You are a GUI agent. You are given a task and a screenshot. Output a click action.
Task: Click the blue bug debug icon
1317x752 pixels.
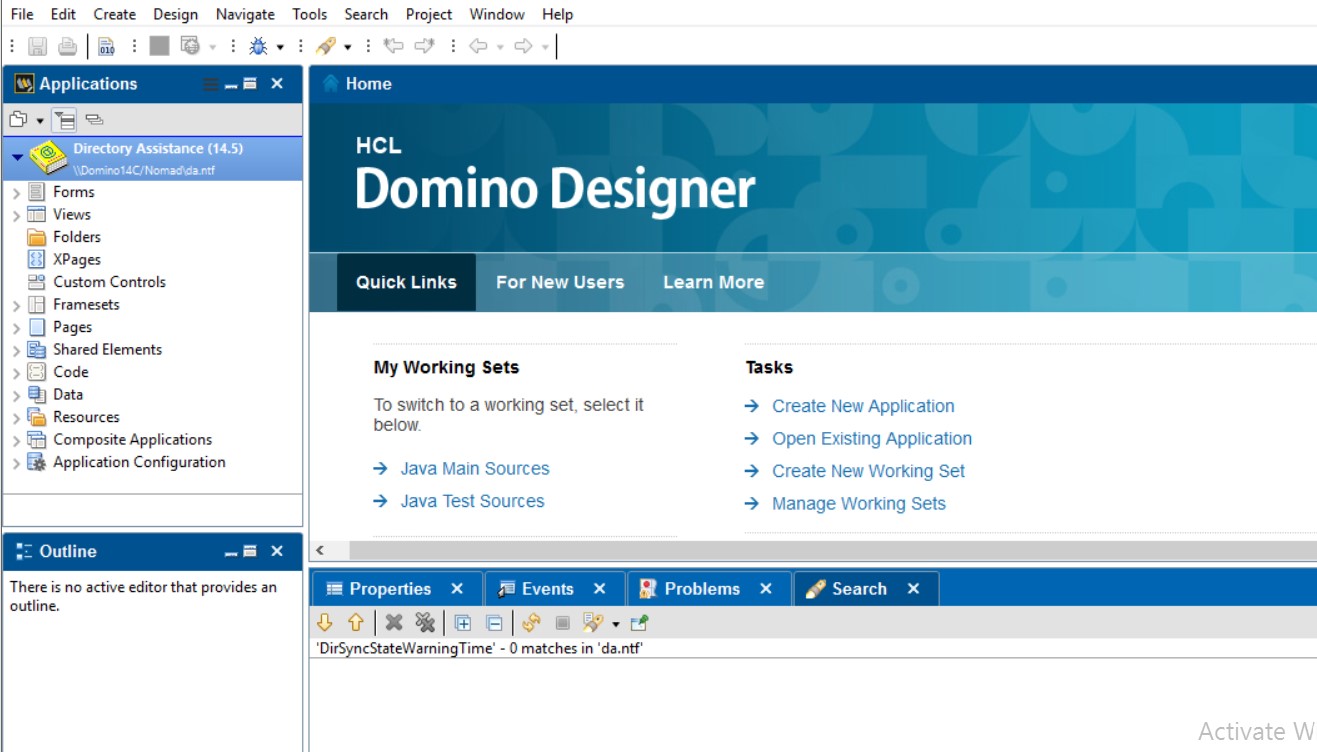(x=259, y=46)
